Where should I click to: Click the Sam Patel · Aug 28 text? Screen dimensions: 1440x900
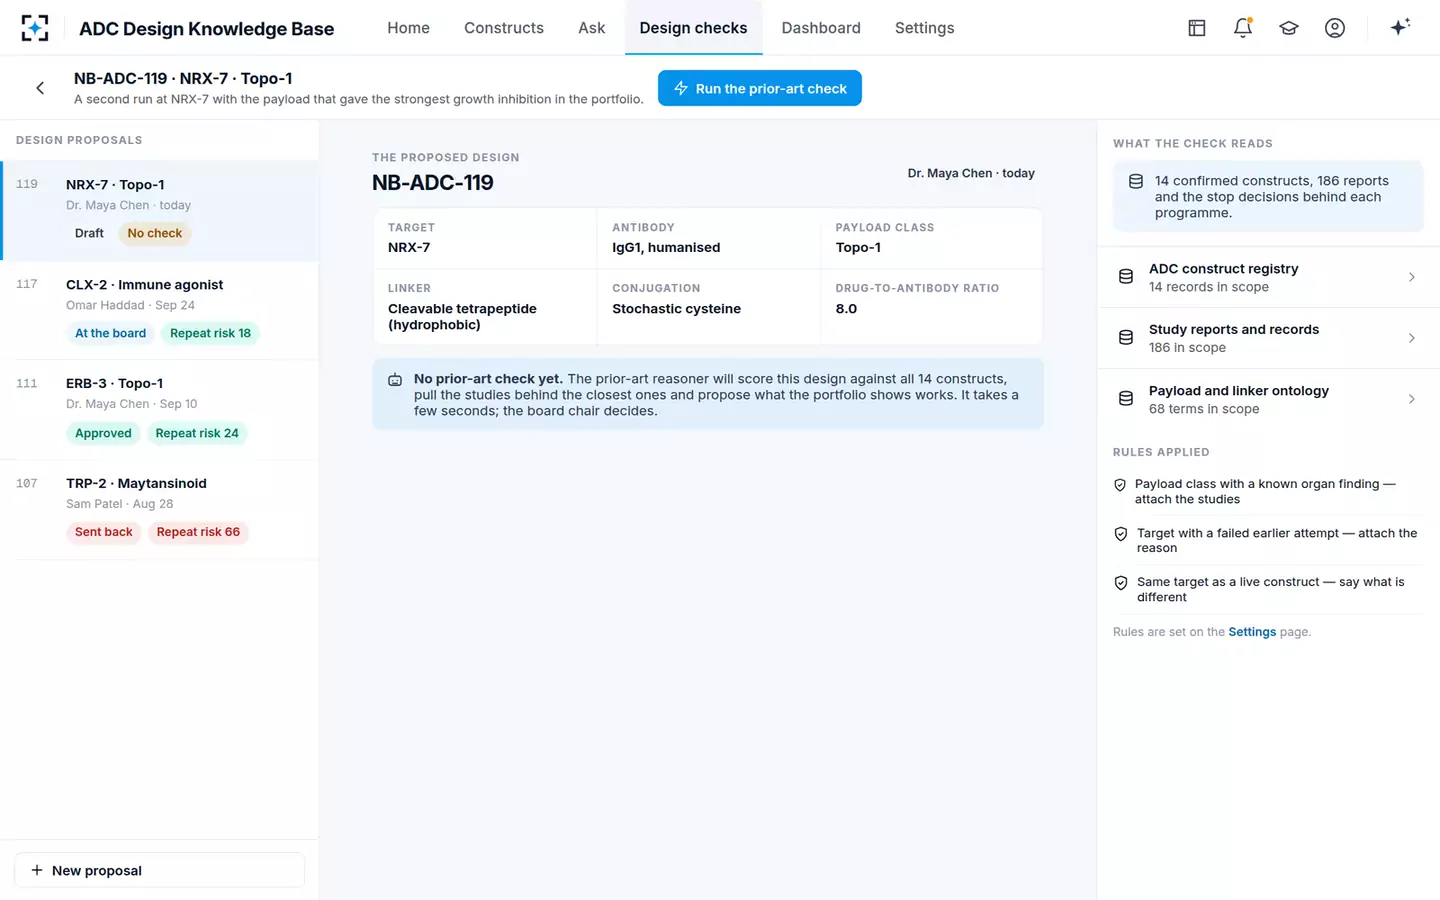point(119,504)
